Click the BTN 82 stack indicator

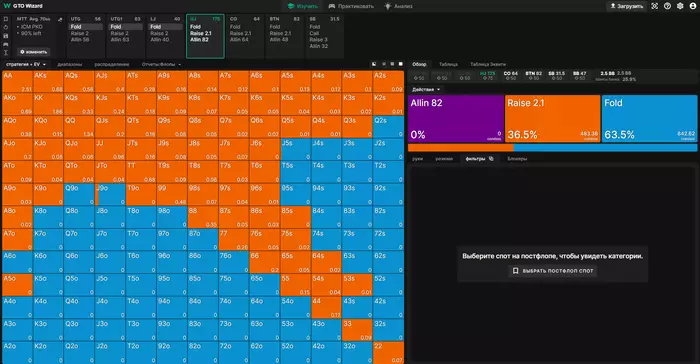(533, 75)
